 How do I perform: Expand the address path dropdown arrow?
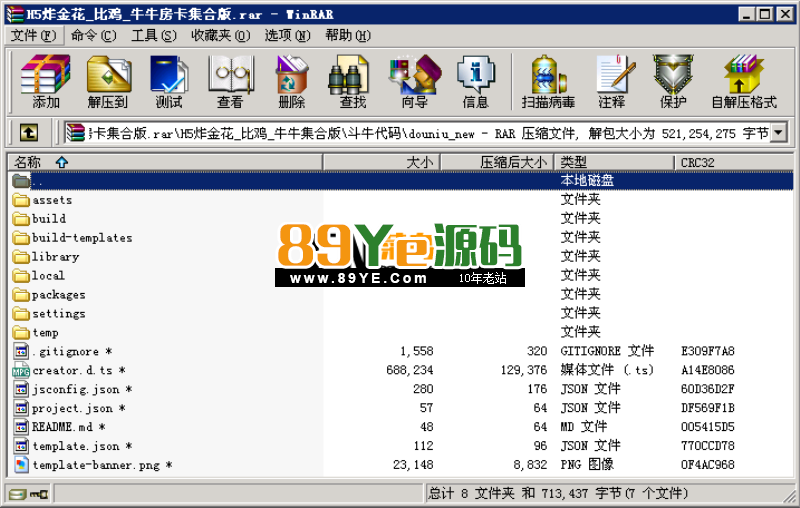pos(778,132)
